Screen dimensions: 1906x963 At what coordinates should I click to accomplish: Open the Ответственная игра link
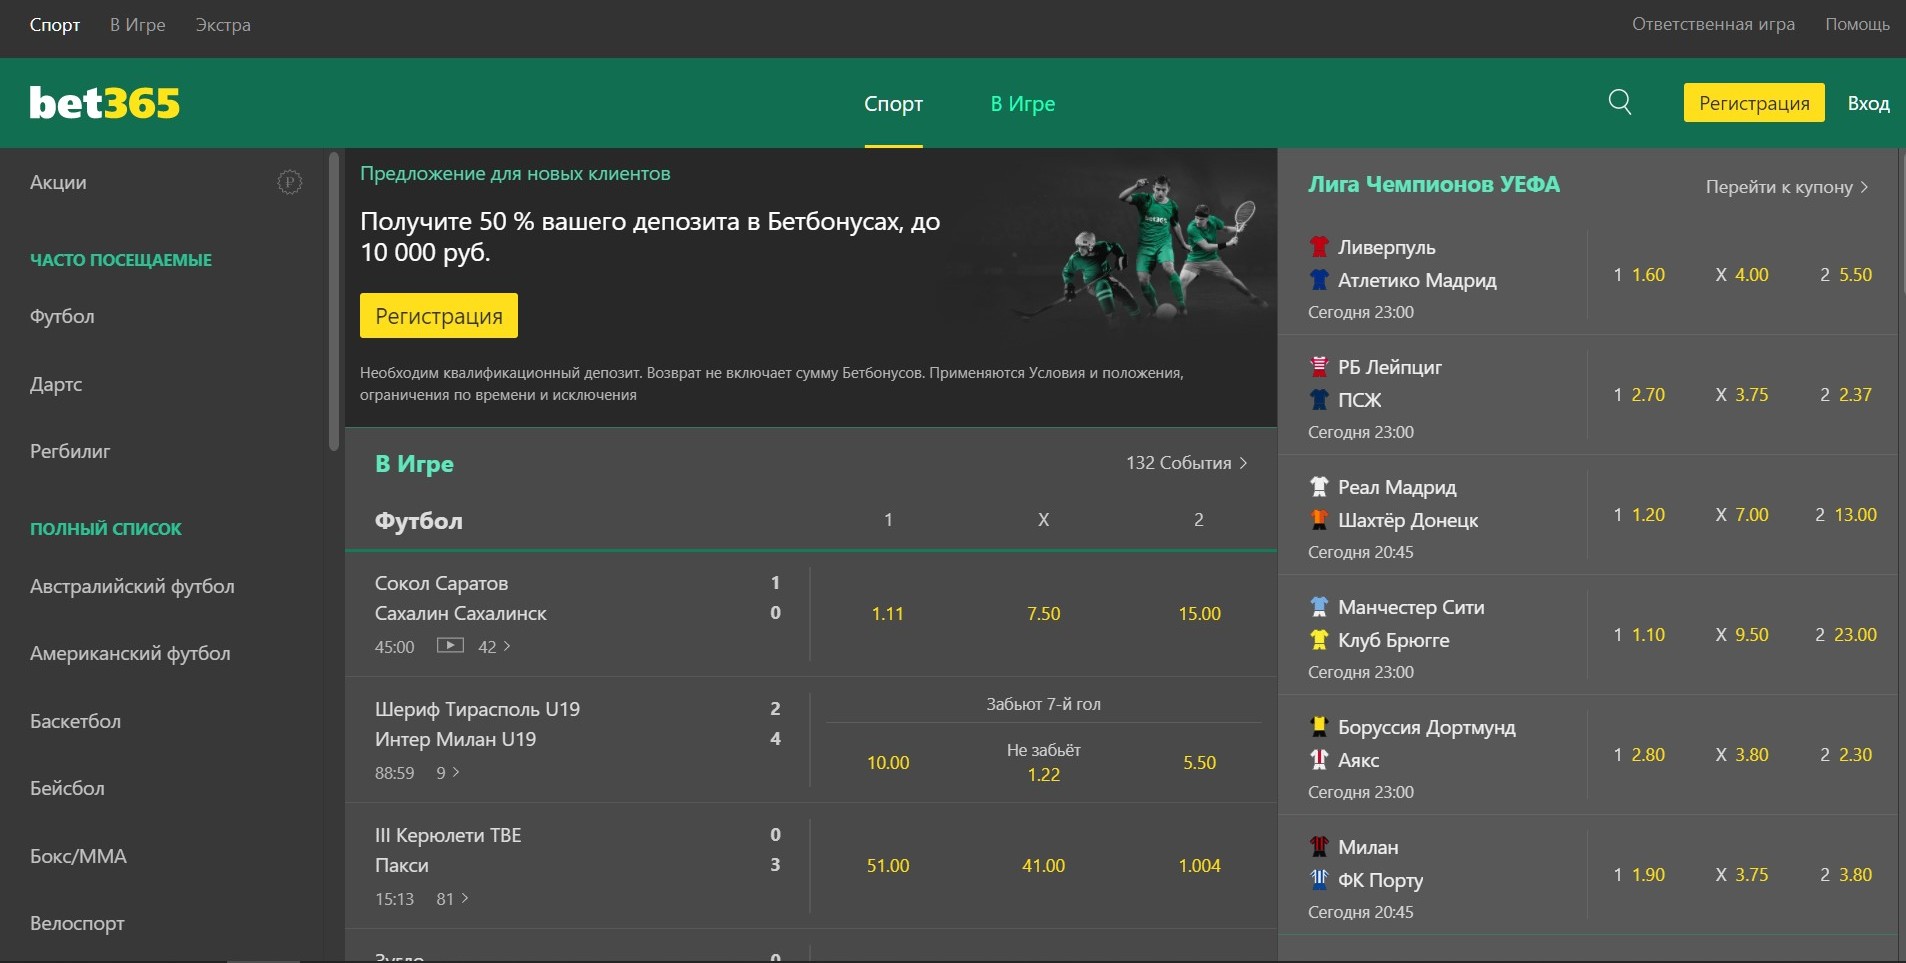coord(1713,24)
